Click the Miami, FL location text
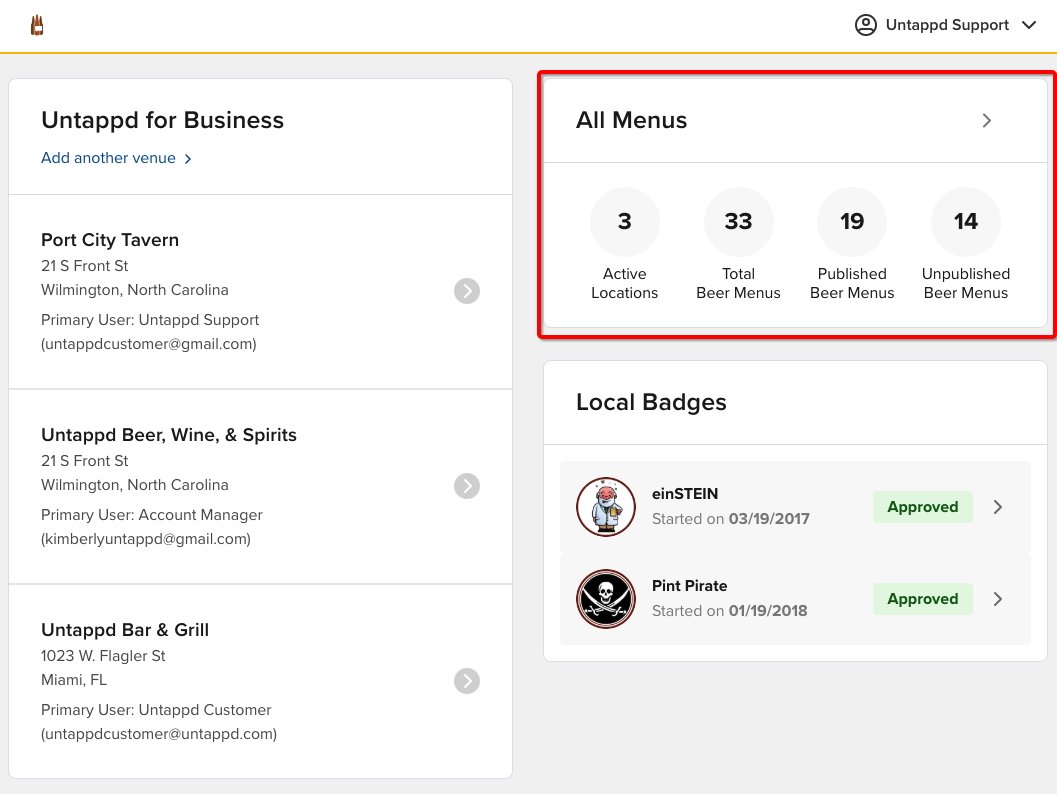 [x=74, y=680]
